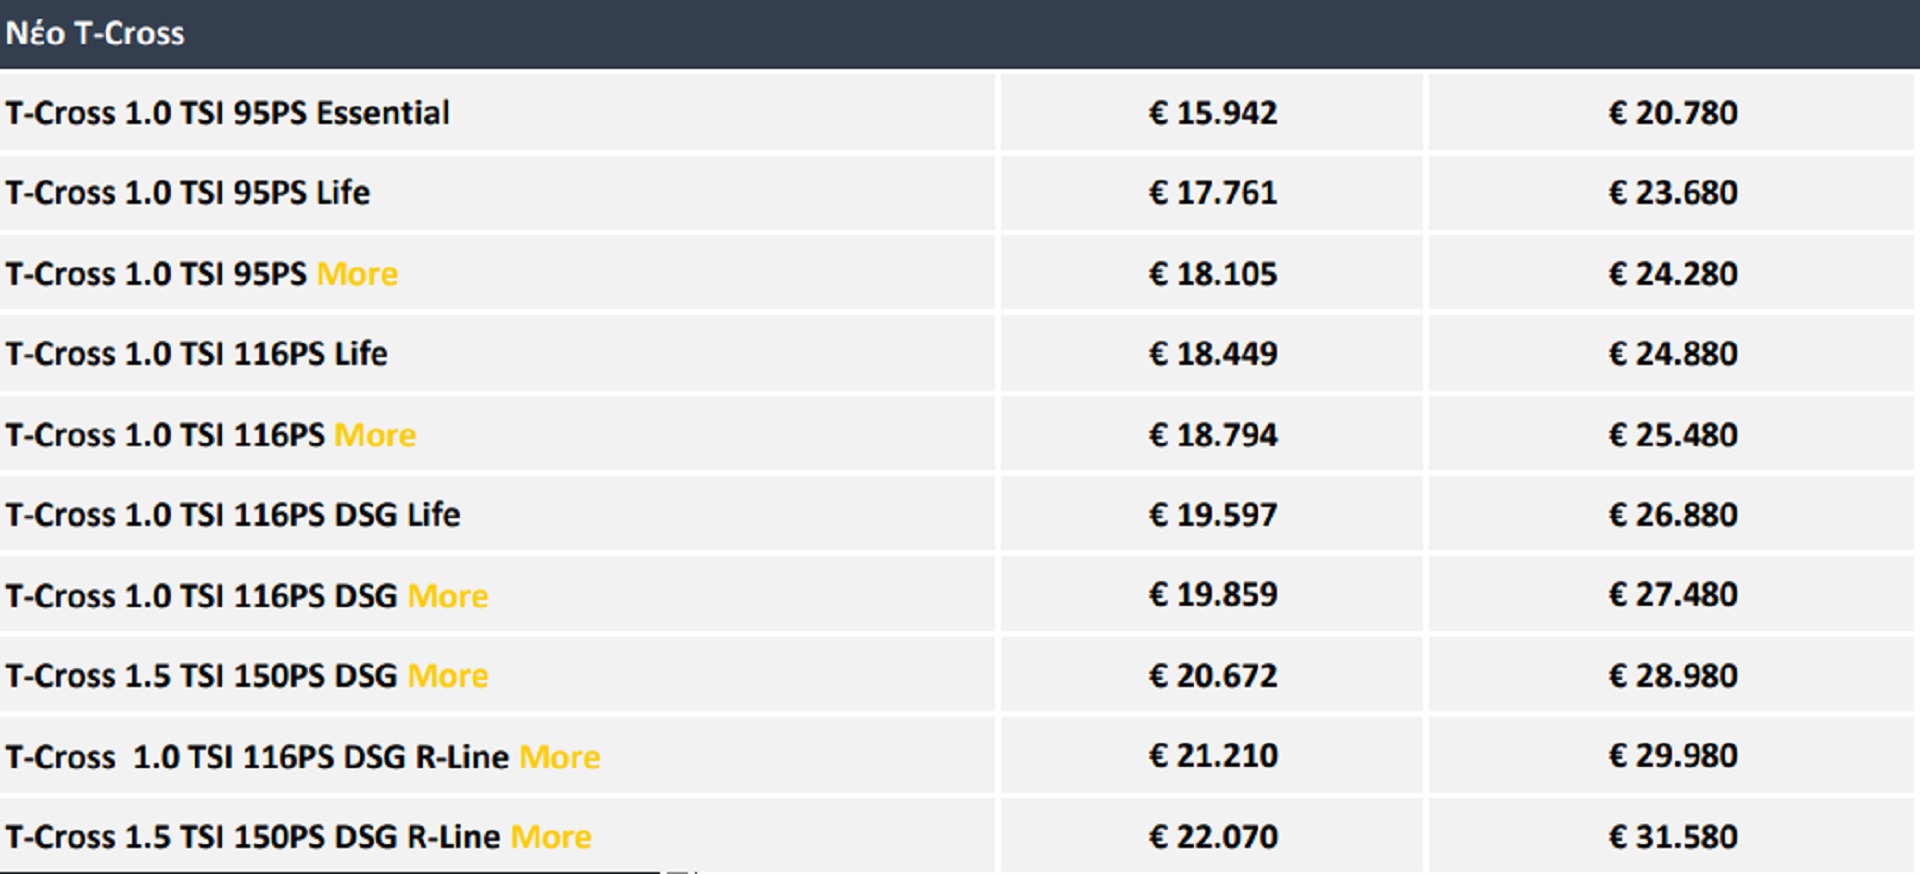Click the € 29.980 price cell

click(1672, 756)
